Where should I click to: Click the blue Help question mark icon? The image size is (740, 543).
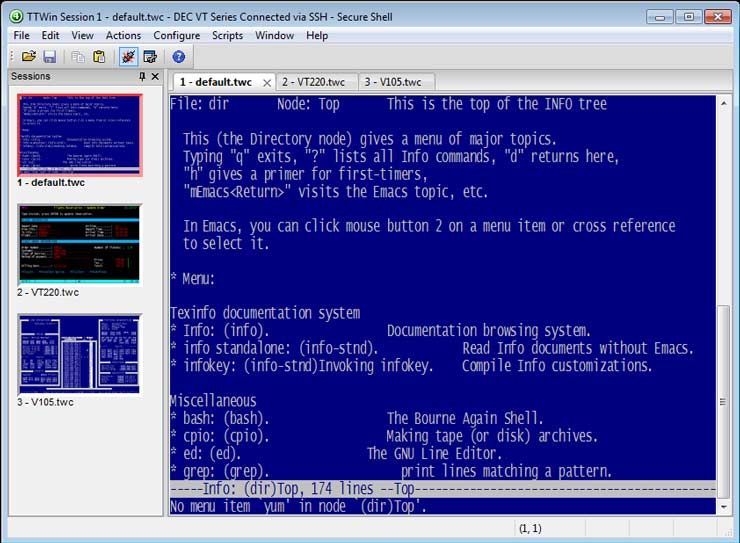(x=179, y=57)
